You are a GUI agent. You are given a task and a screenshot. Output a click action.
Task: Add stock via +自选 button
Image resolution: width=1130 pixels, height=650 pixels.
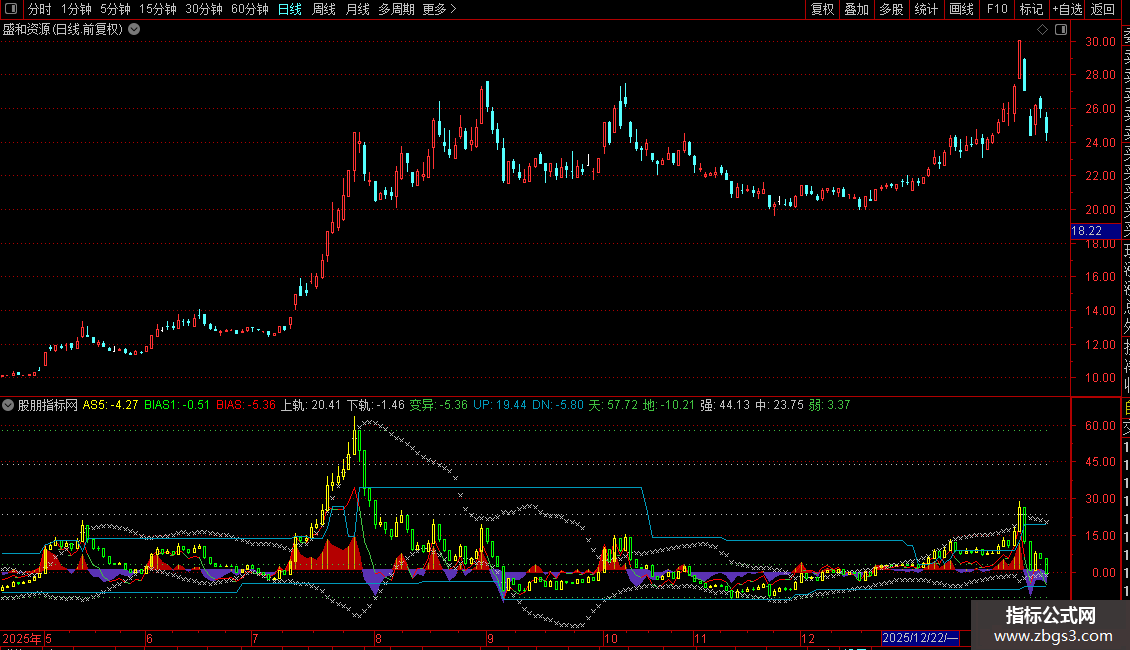[1067, 9]
